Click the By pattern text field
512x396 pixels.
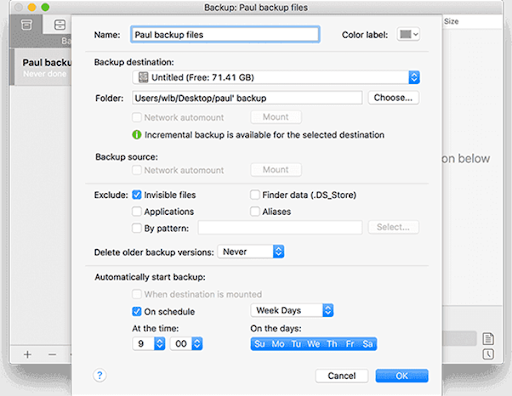coord(280,227)
